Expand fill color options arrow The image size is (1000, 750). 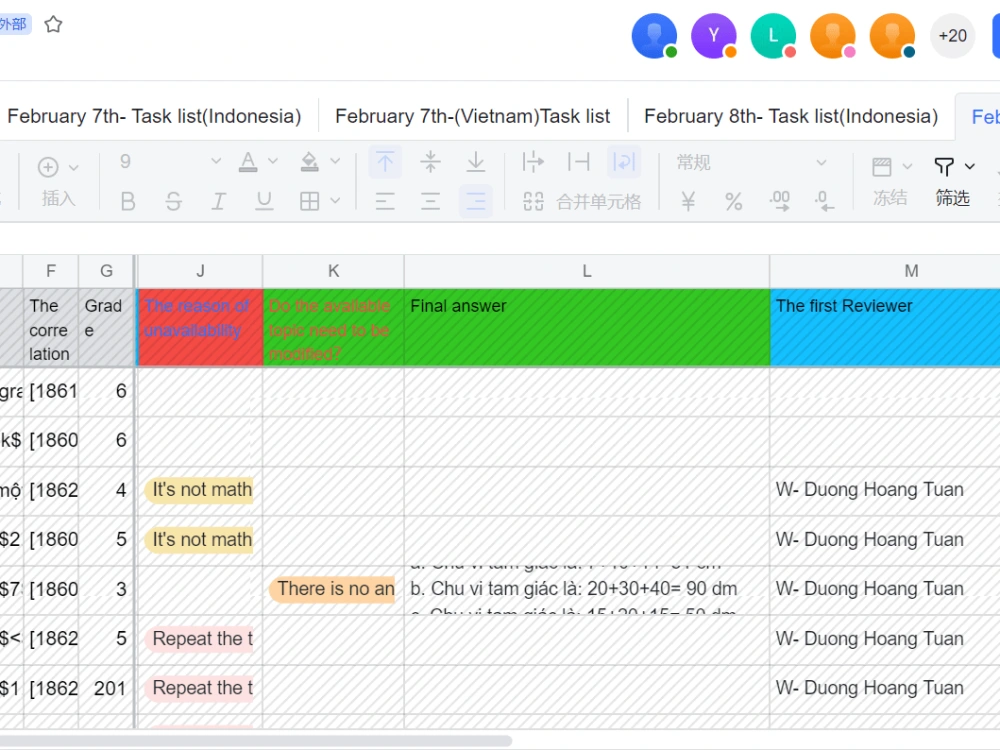(335, 162)
